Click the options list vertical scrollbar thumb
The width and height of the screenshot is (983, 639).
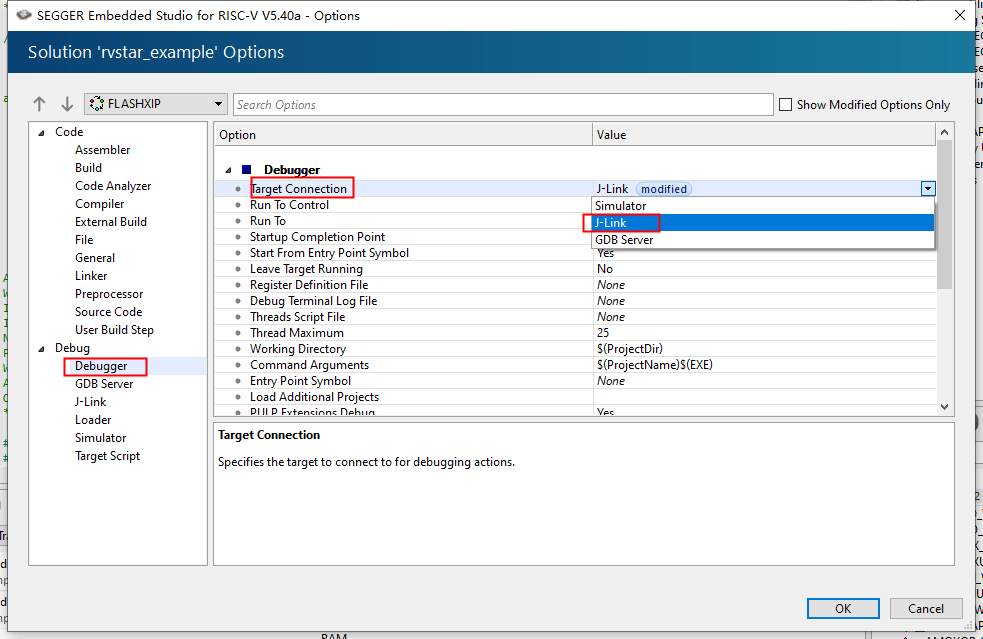944,214
